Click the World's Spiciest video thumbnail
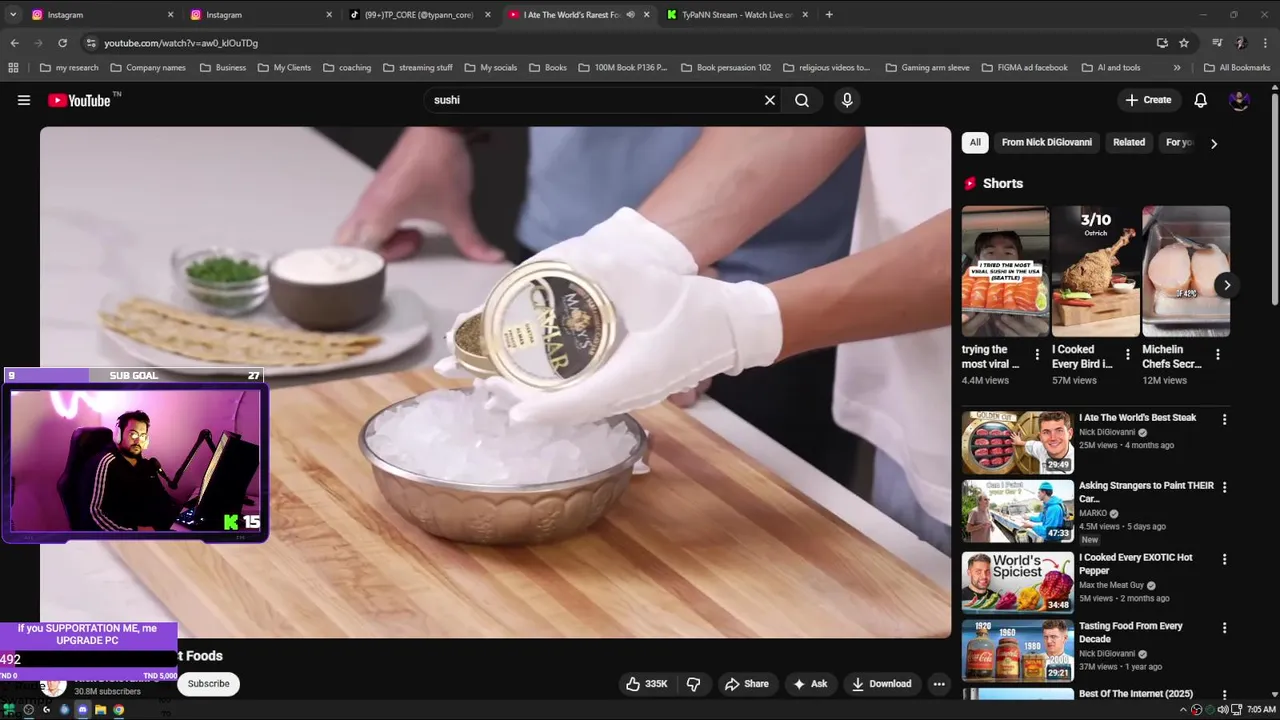Image resolution: width=1280 pixels, height=720 pixels. tap(1018, 582)
